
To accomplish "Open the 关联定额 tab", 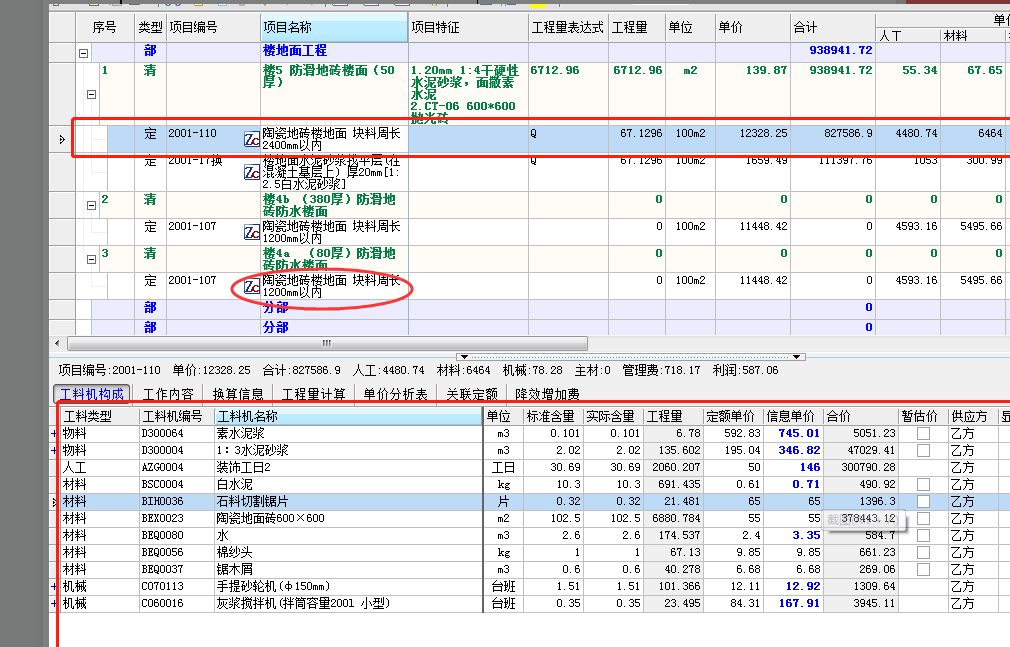I will click(472, 394).
